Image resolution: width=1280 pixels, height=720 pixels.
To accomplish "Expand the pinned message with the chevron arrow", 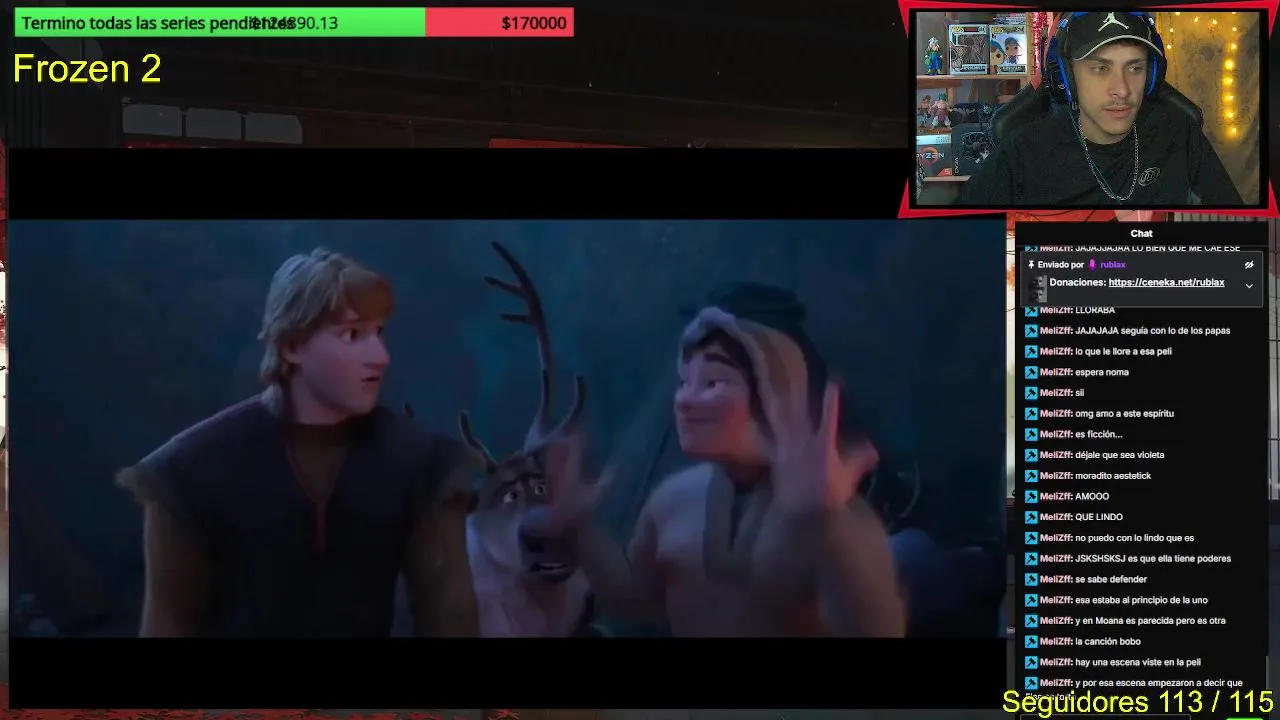I will coord(1249,286).
